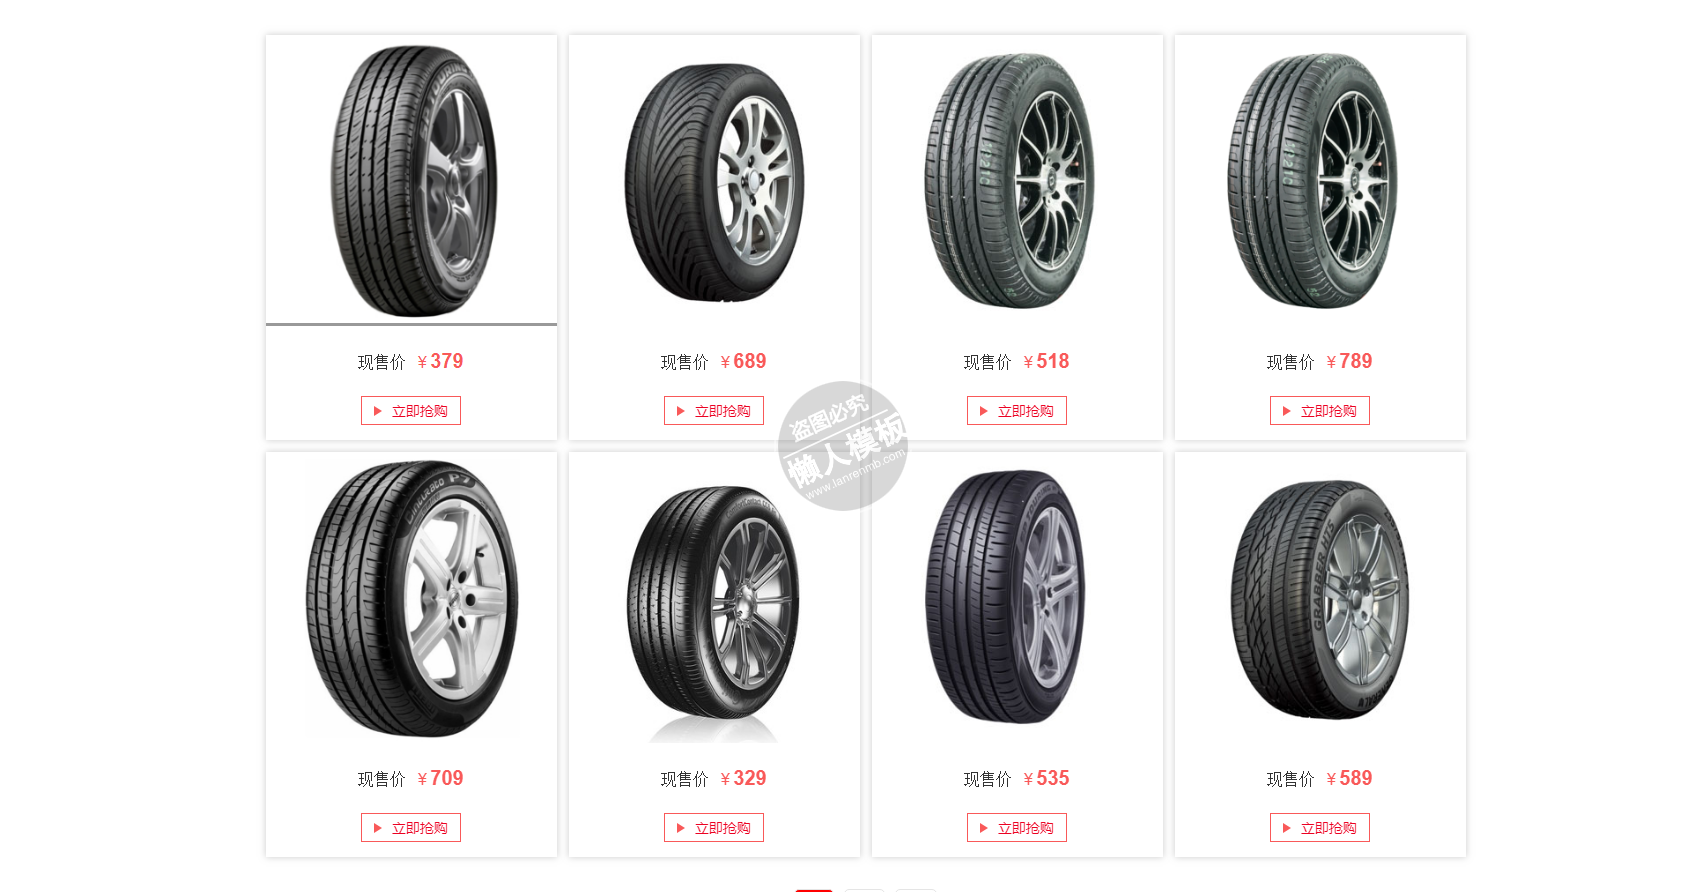Buy now the ¥689 tire
This screenshot has width=1686, height=892.
tap(714, 411)
